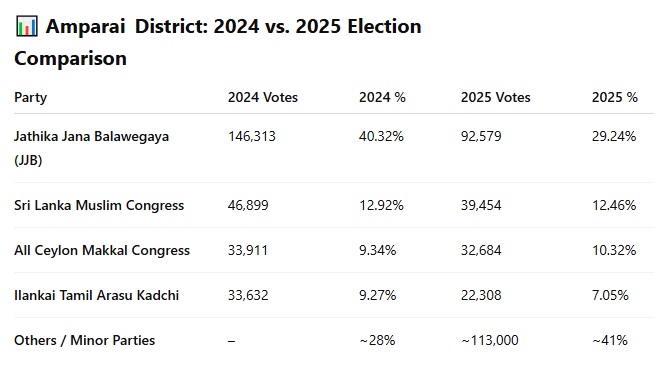
Task: Click the 10.32% percentage cell
Action: tap(614, 250)
